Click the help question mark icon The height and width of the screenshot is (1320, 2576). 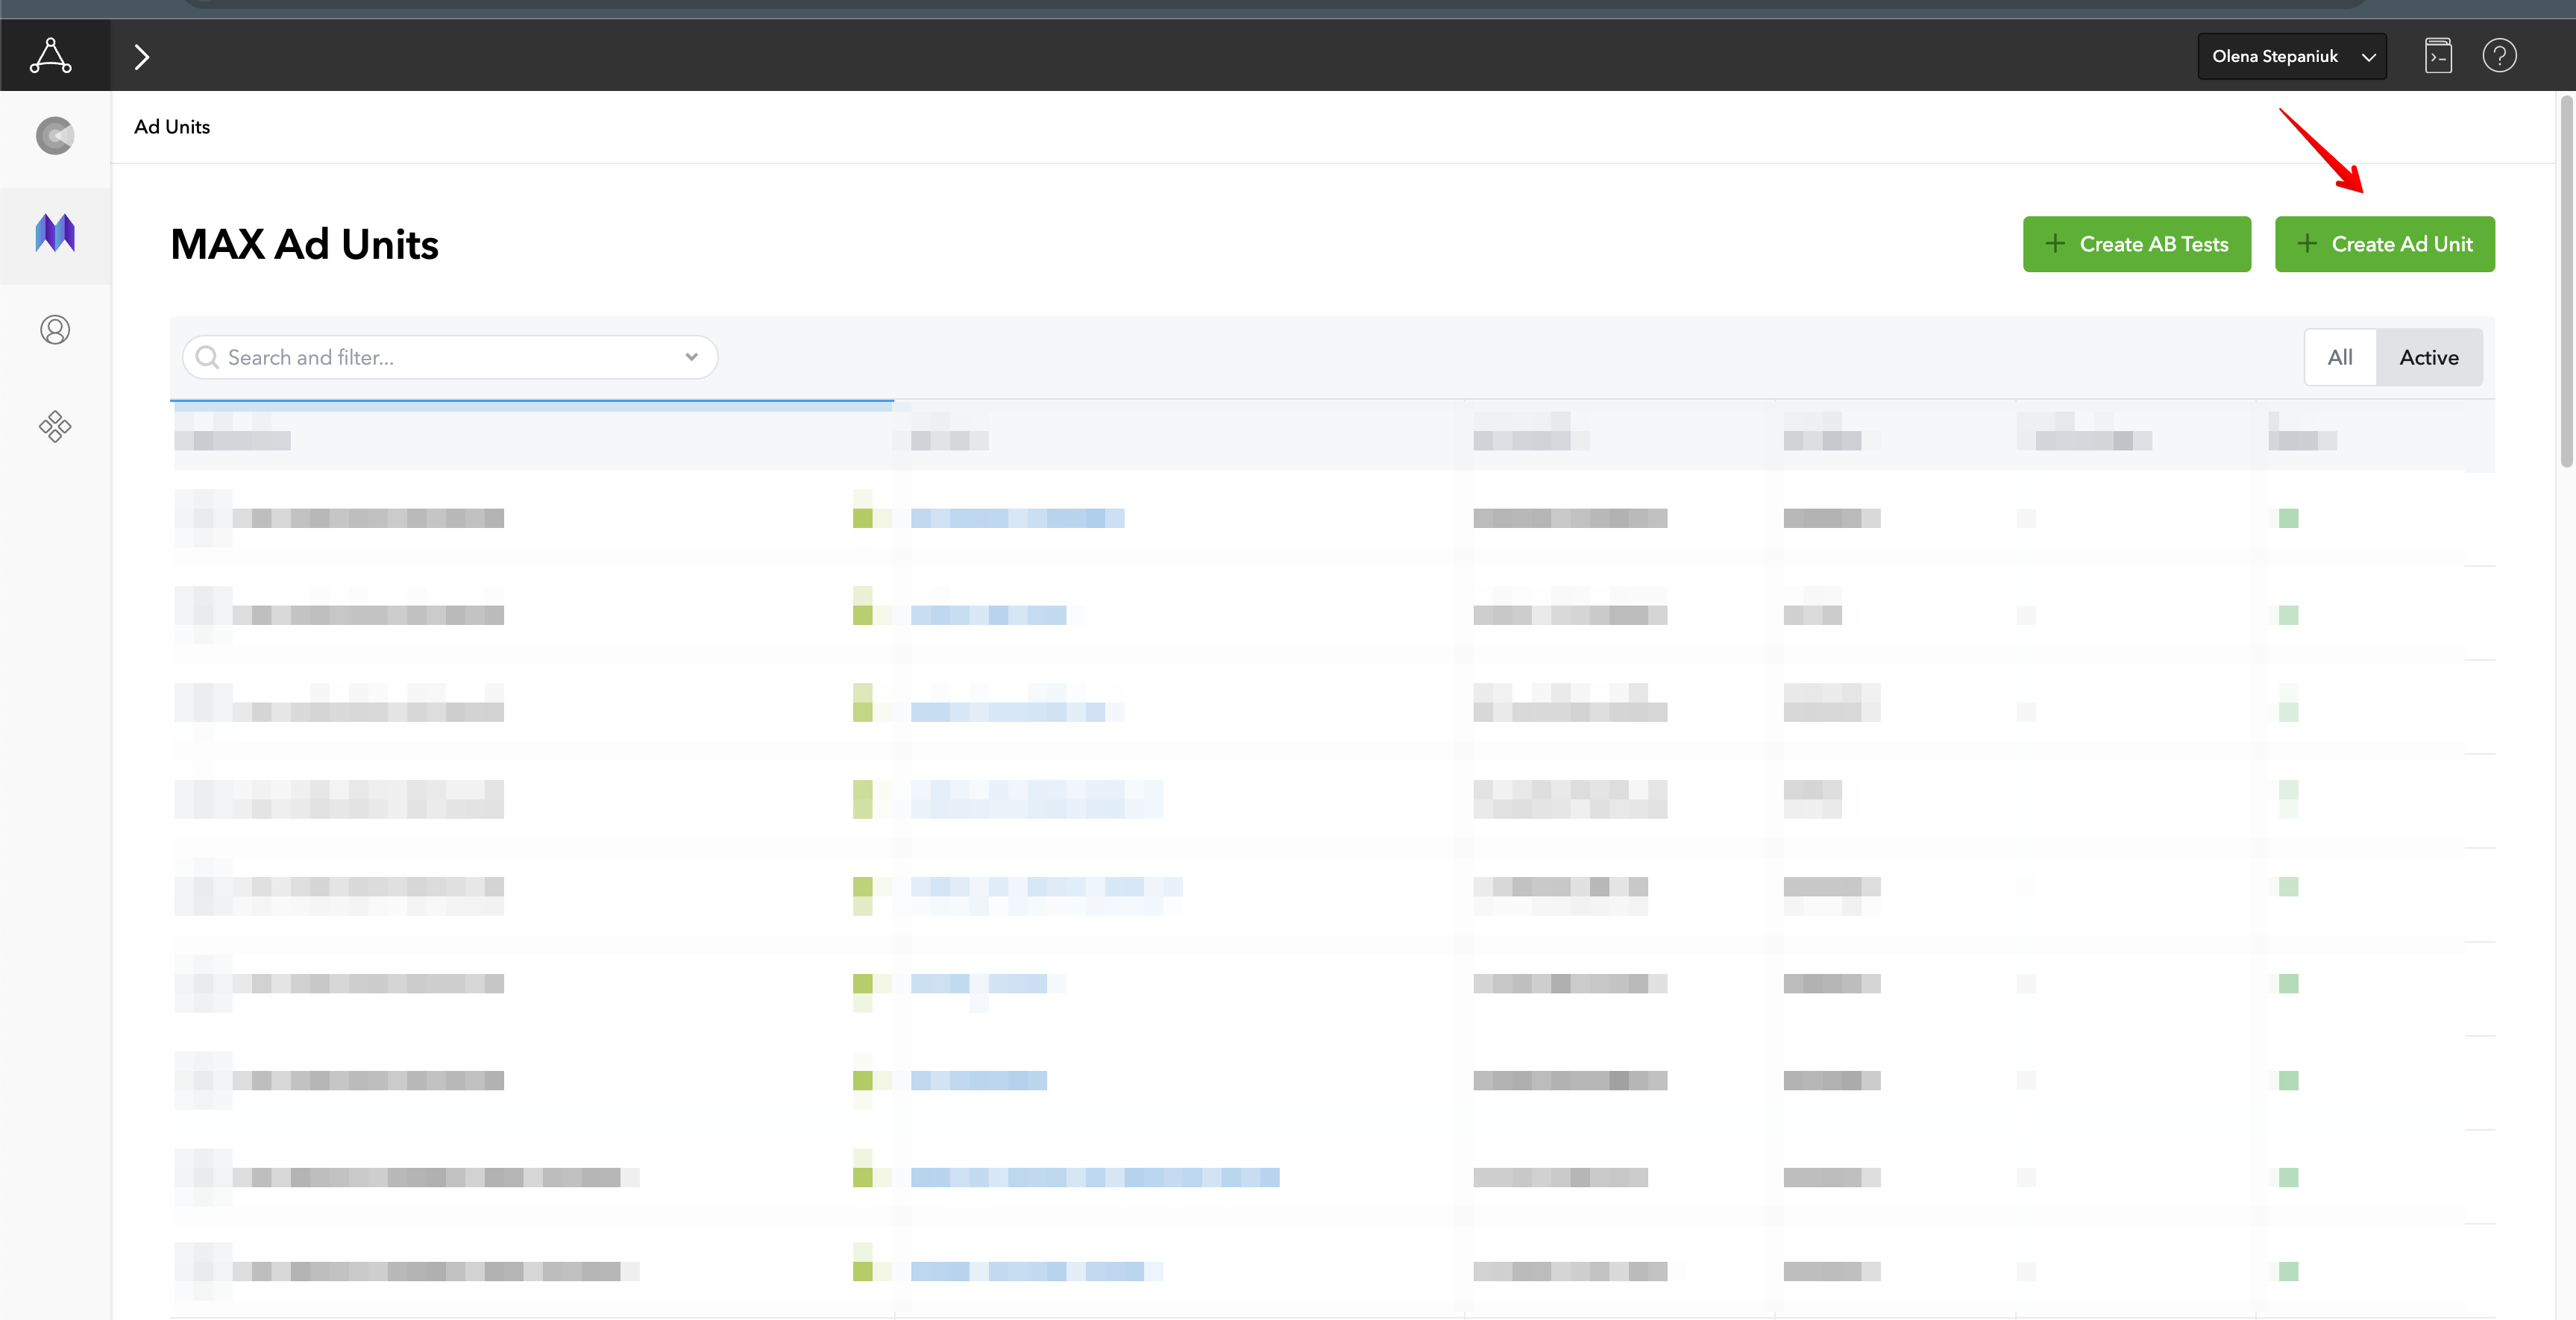pyautogui.click(x=2499, y=56)
